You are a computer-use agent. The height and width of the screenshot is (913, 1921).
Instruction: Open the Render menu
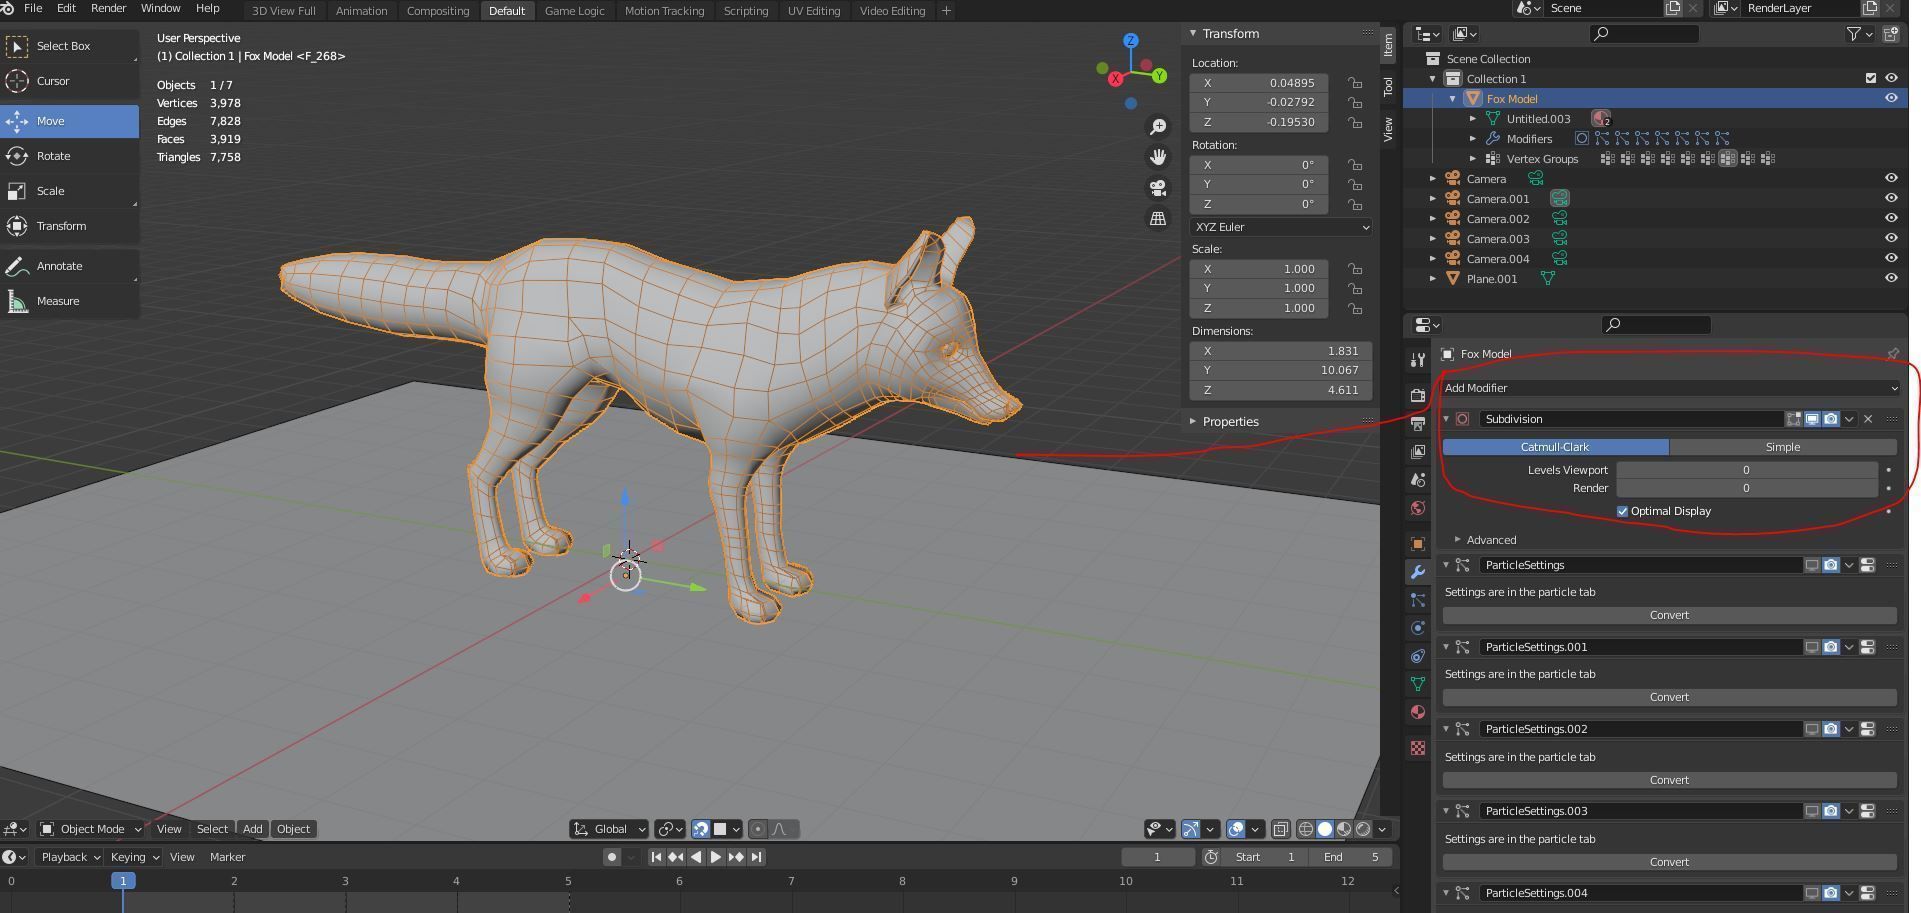pyautogui.click(x=108, y=8)
